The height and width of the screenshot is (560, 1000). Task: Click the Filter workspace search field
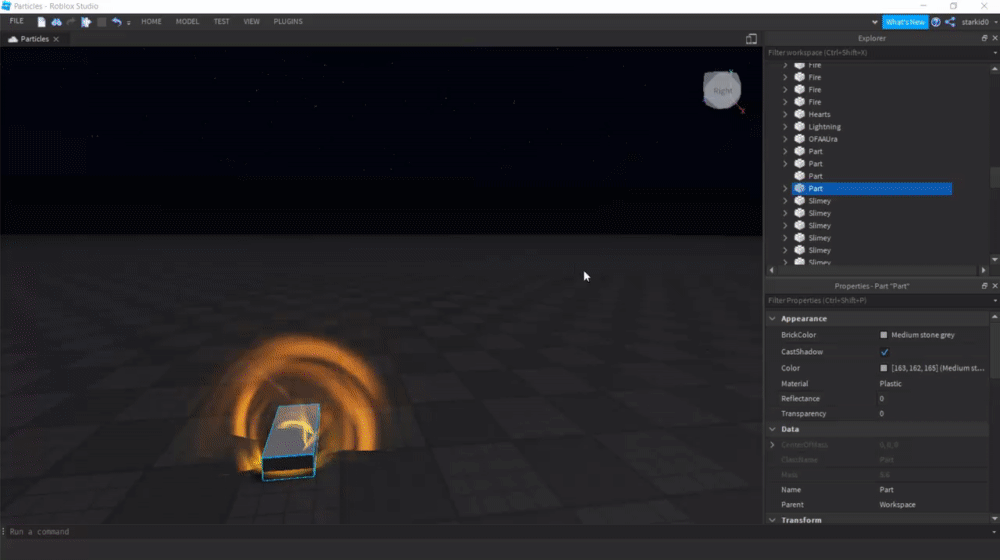click(878, 53)
